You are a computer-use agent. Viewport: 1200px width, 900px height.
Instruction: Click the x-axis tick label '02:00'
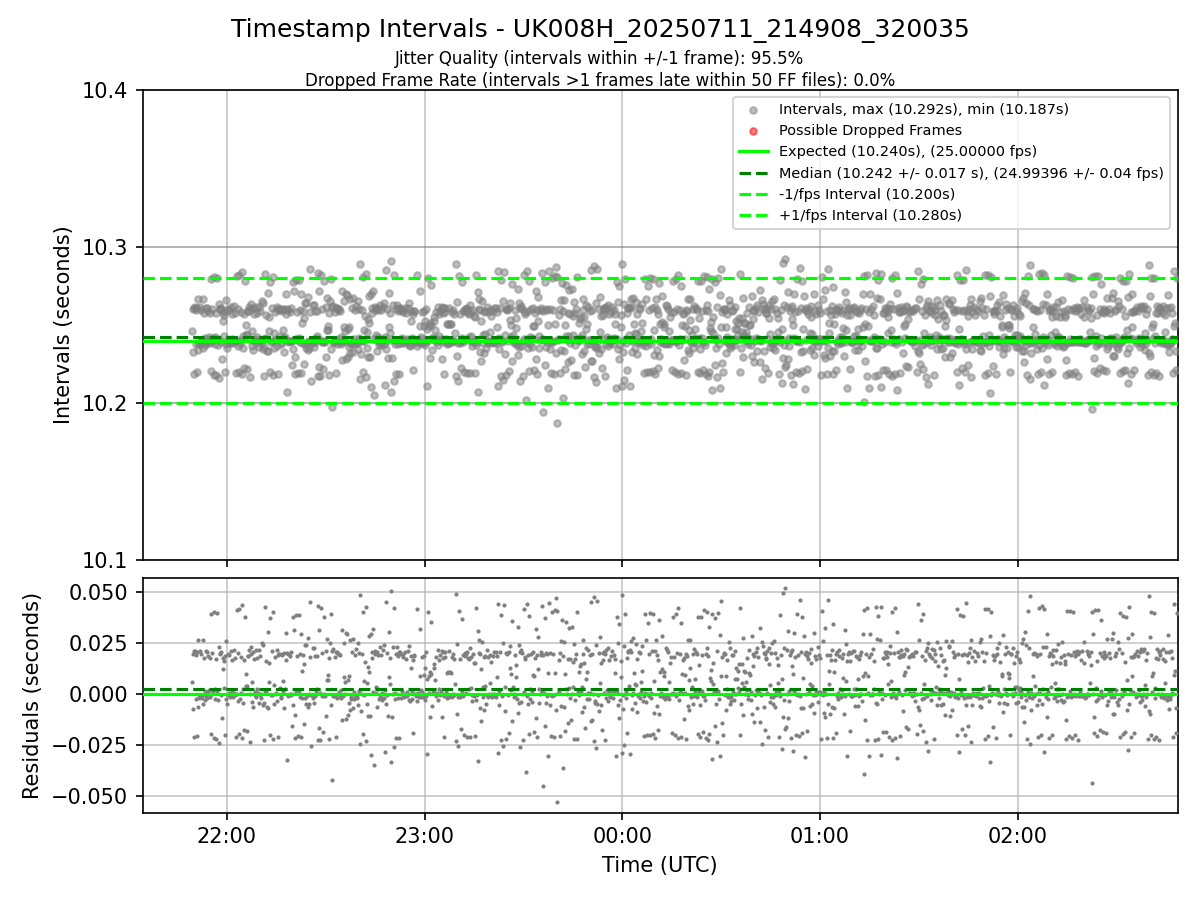(1018, 835)
